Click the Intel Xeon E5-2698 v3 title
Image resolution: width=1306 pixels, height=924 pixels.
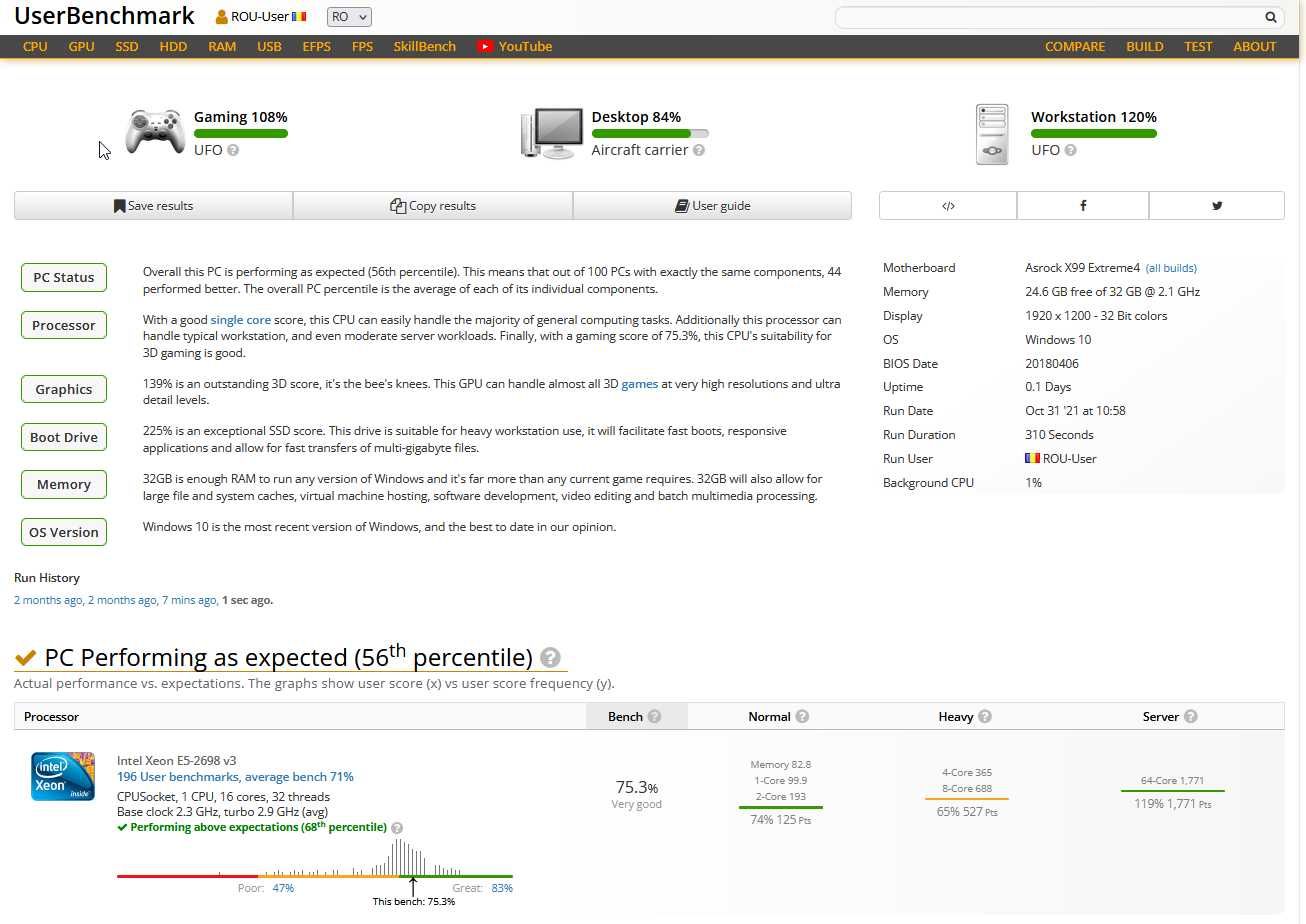pos(177,760)
